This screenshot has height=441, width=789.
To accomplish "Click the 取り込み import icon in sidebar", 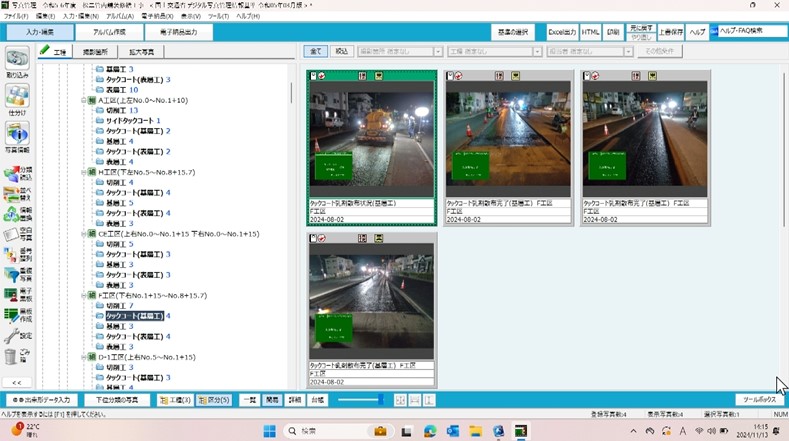I will click(x=17, y=62).
